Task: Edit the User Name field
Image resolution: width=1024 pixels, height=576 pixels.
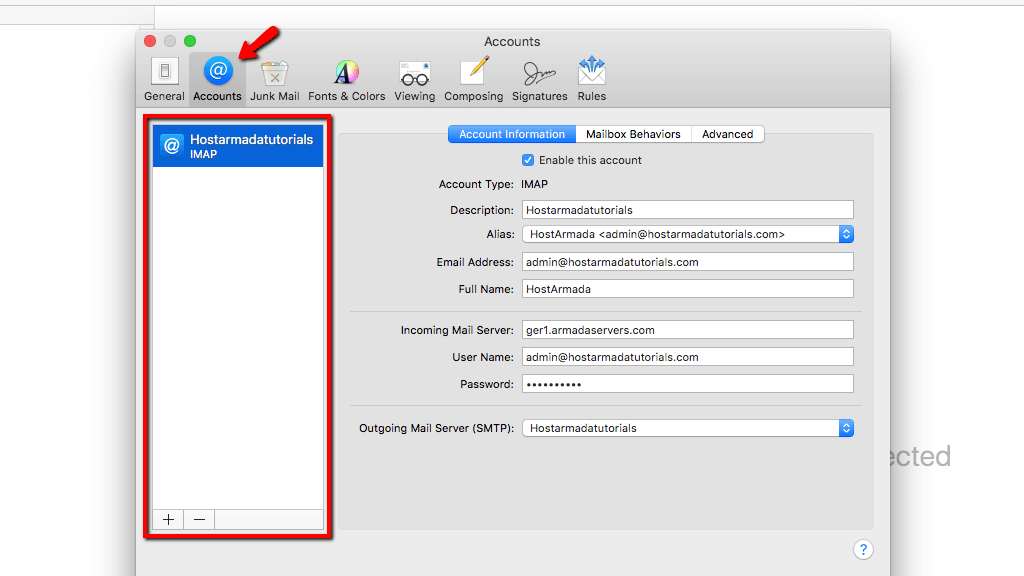Action: point(688,357)
